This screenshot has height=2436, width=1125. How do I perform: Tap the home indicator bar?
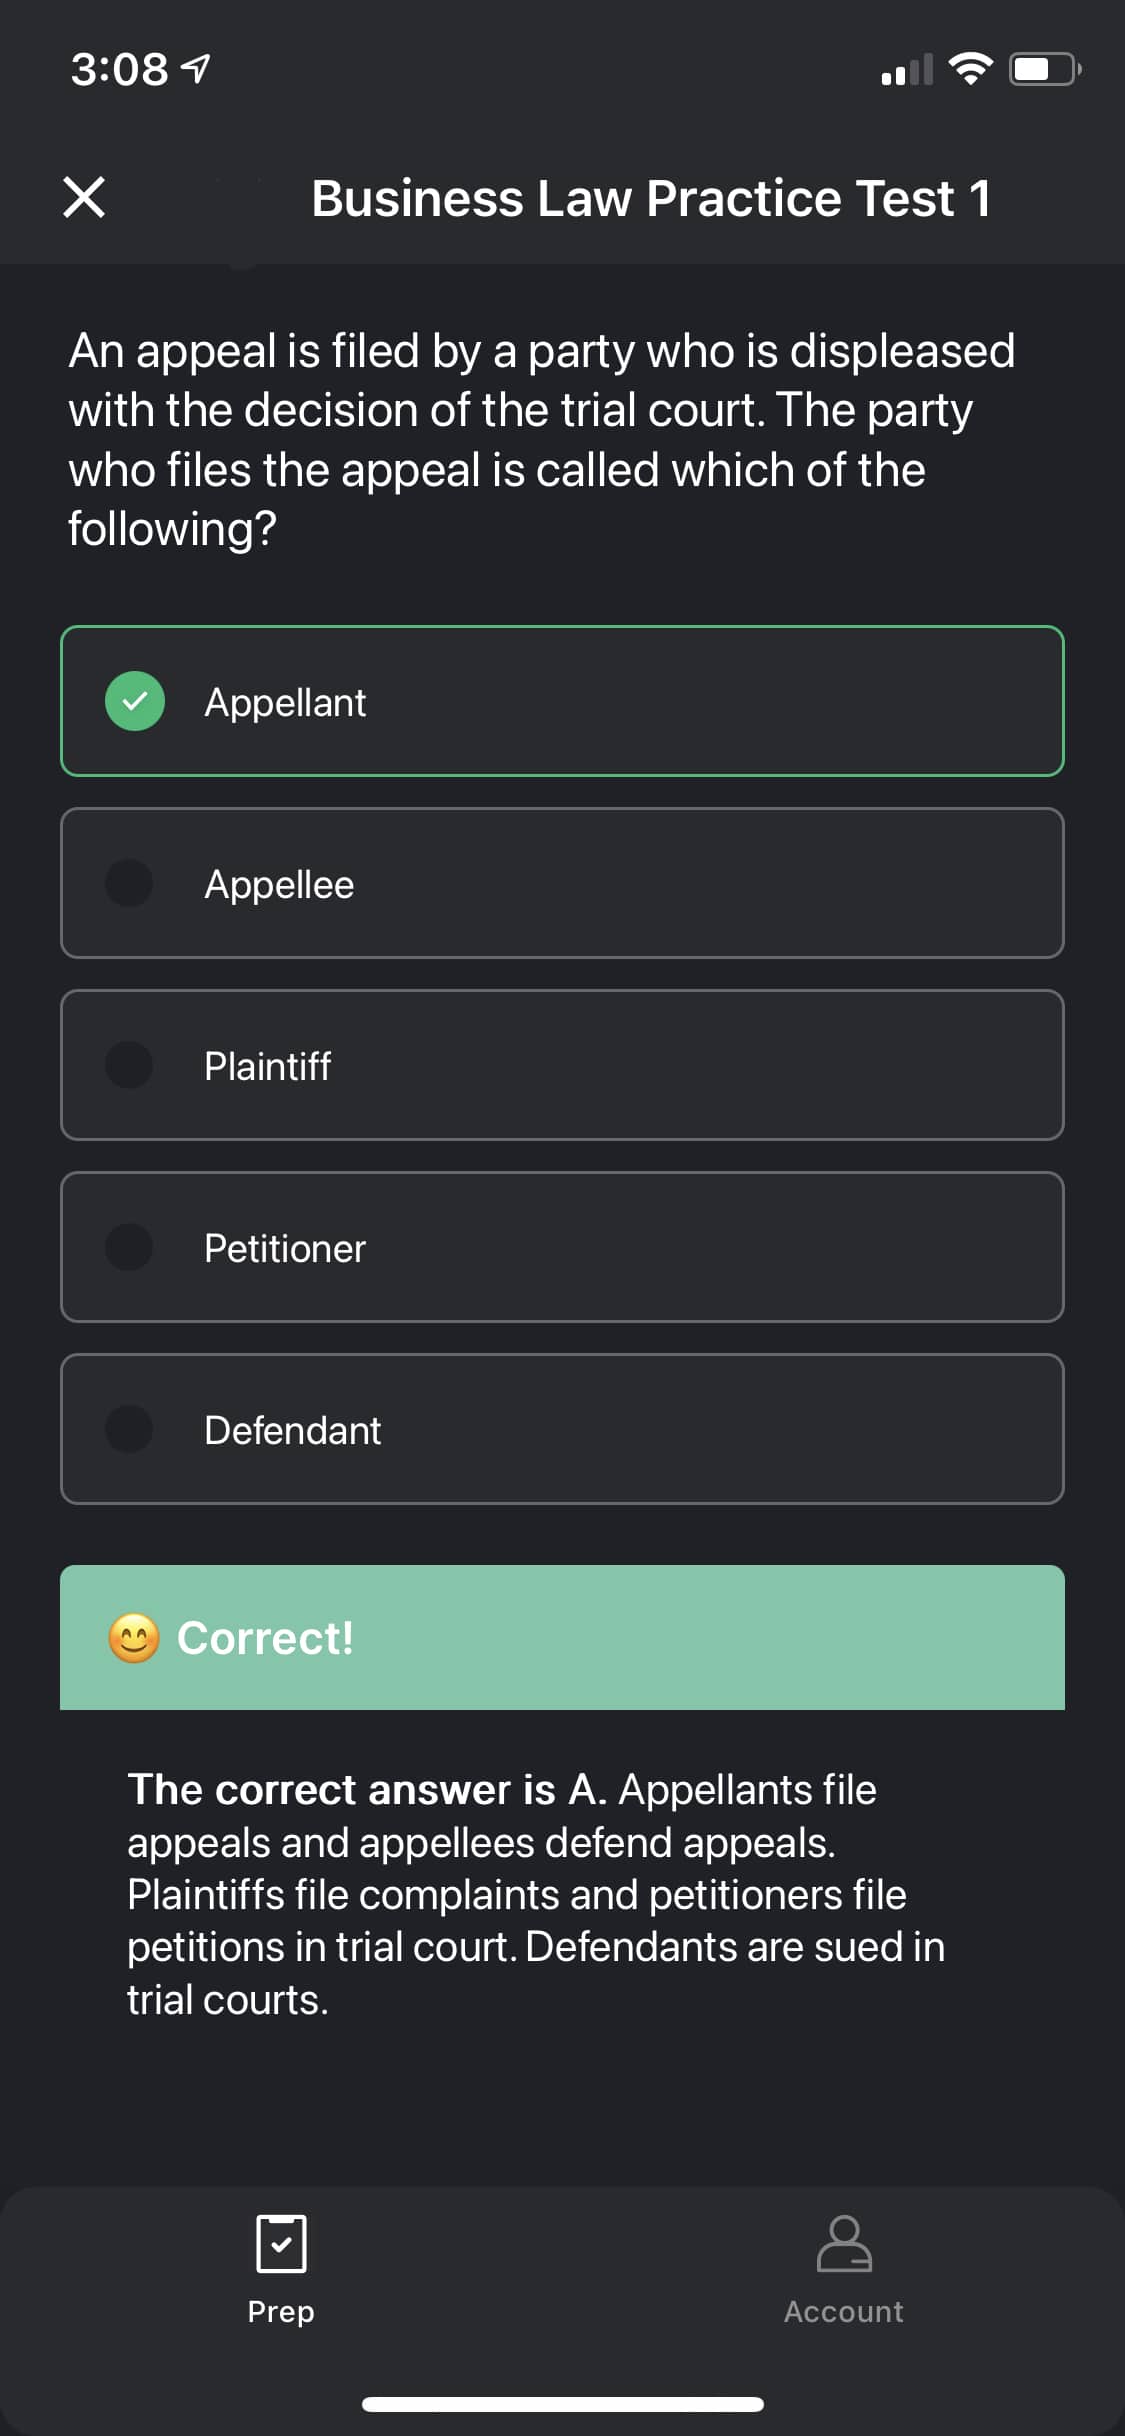pyautogui.click(x=562, y=2404)
